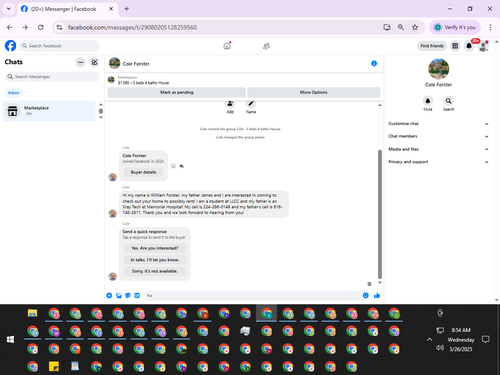
Task: Click the chat list scrollbar
Action: (101, 111)
